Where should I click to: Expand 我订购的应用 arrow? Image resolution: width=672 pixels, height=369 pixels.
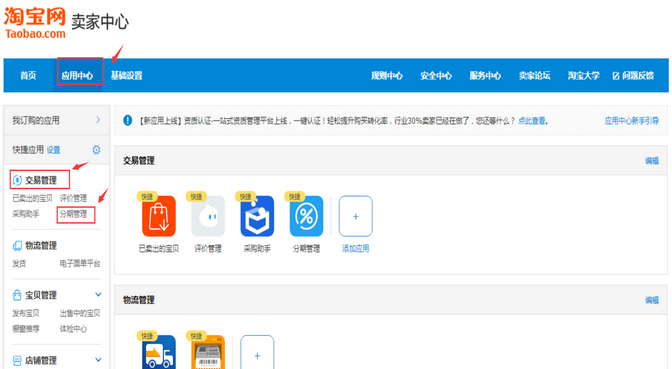(x=98, y=120)
